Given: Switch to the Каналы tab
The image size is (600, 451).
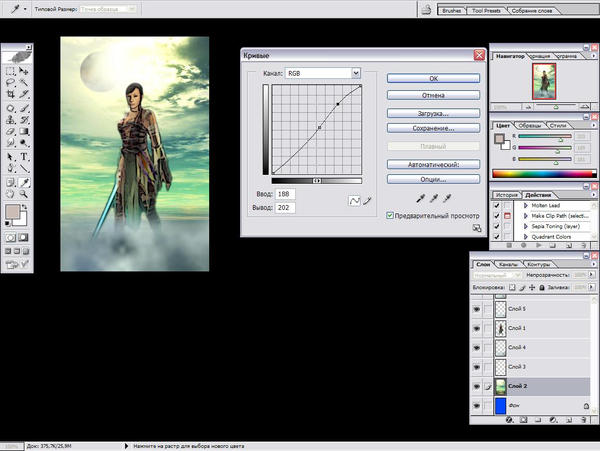Looking at the screenshot, I should [x=509, y=265].
